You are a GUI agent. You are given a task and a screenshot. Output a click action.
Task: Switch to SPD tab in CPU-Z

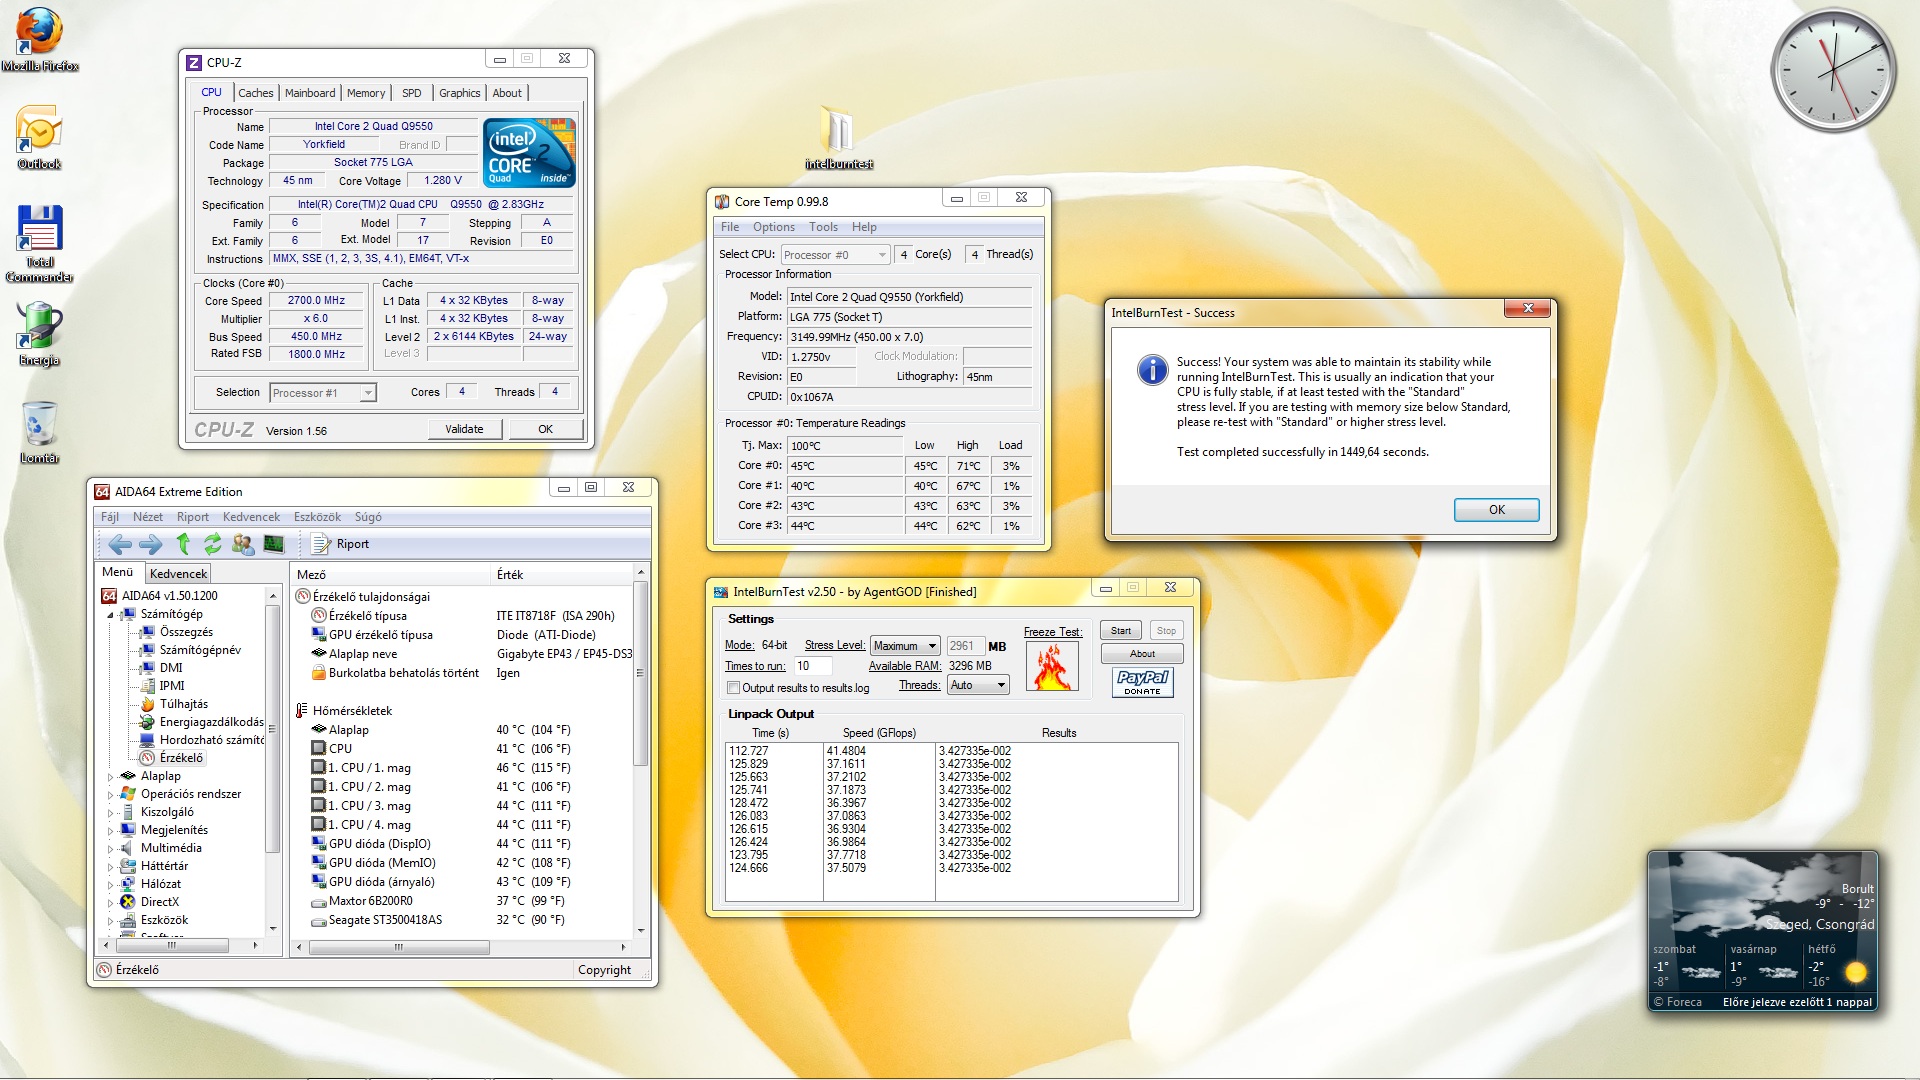point(412,93)
